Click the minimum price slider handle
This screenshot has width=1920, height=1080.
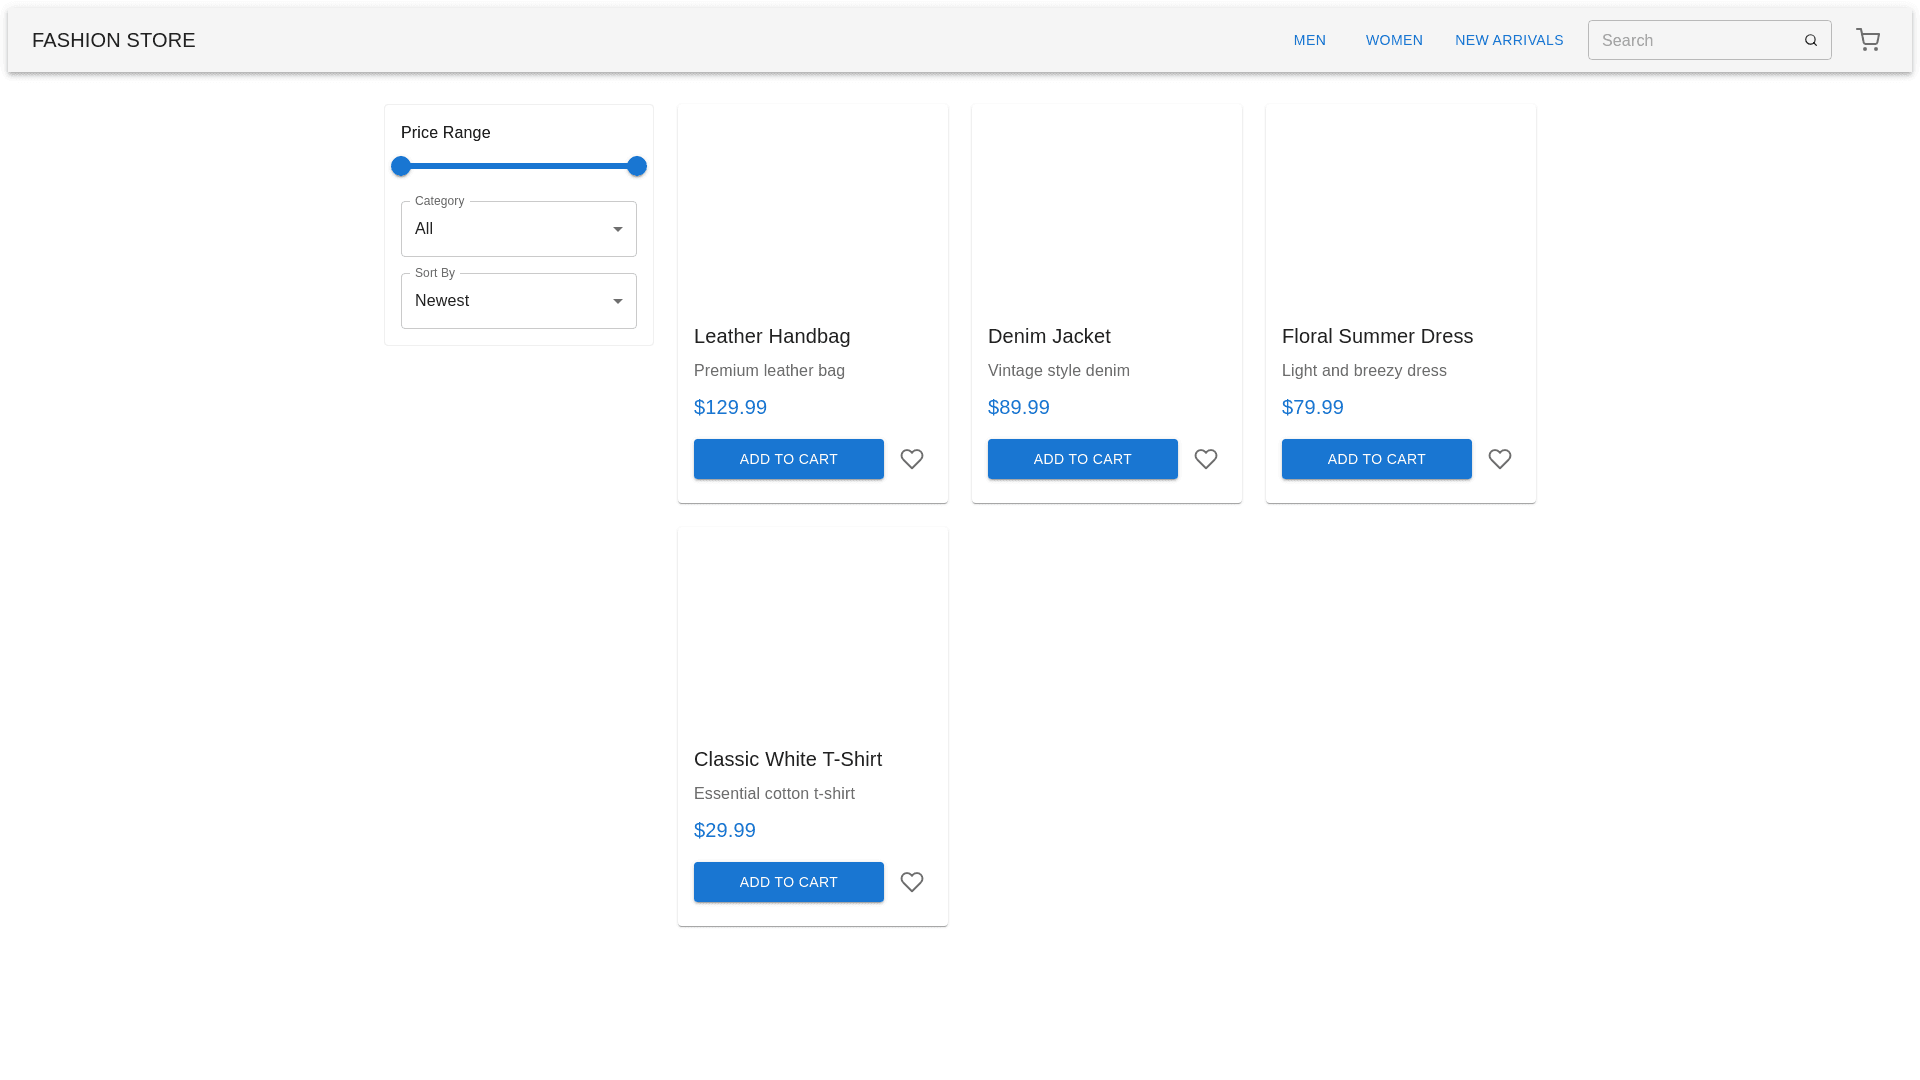[x=401, y=166]
